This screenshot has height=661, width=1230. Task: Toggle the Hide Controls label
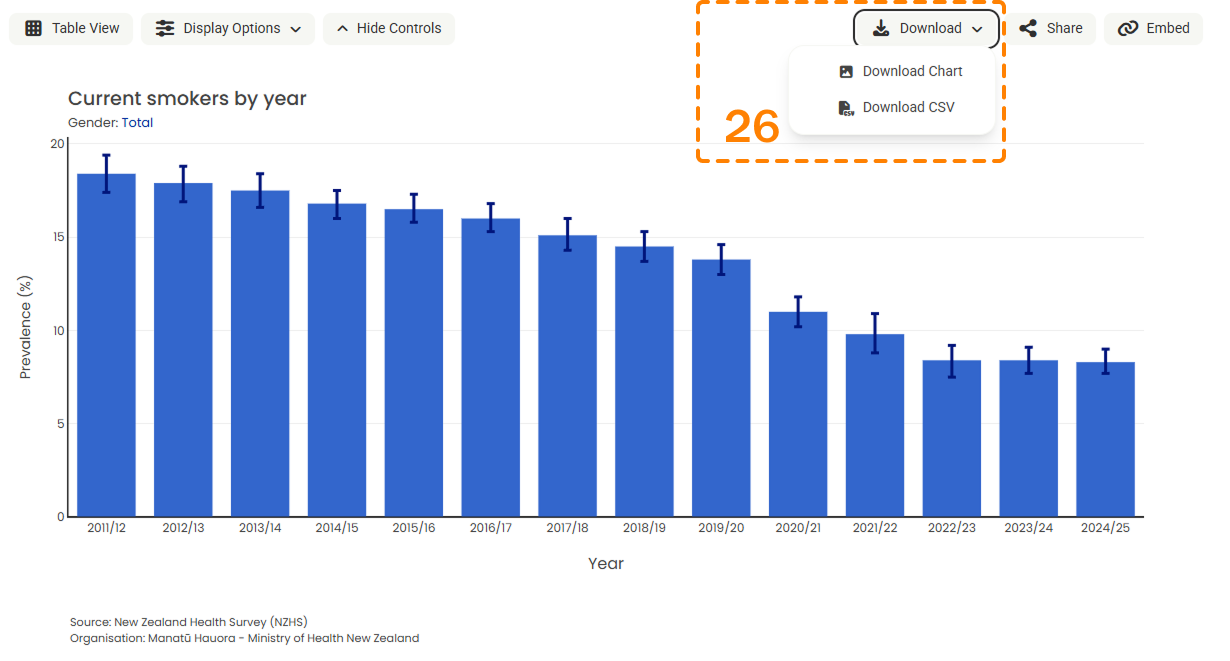point(399,29)
